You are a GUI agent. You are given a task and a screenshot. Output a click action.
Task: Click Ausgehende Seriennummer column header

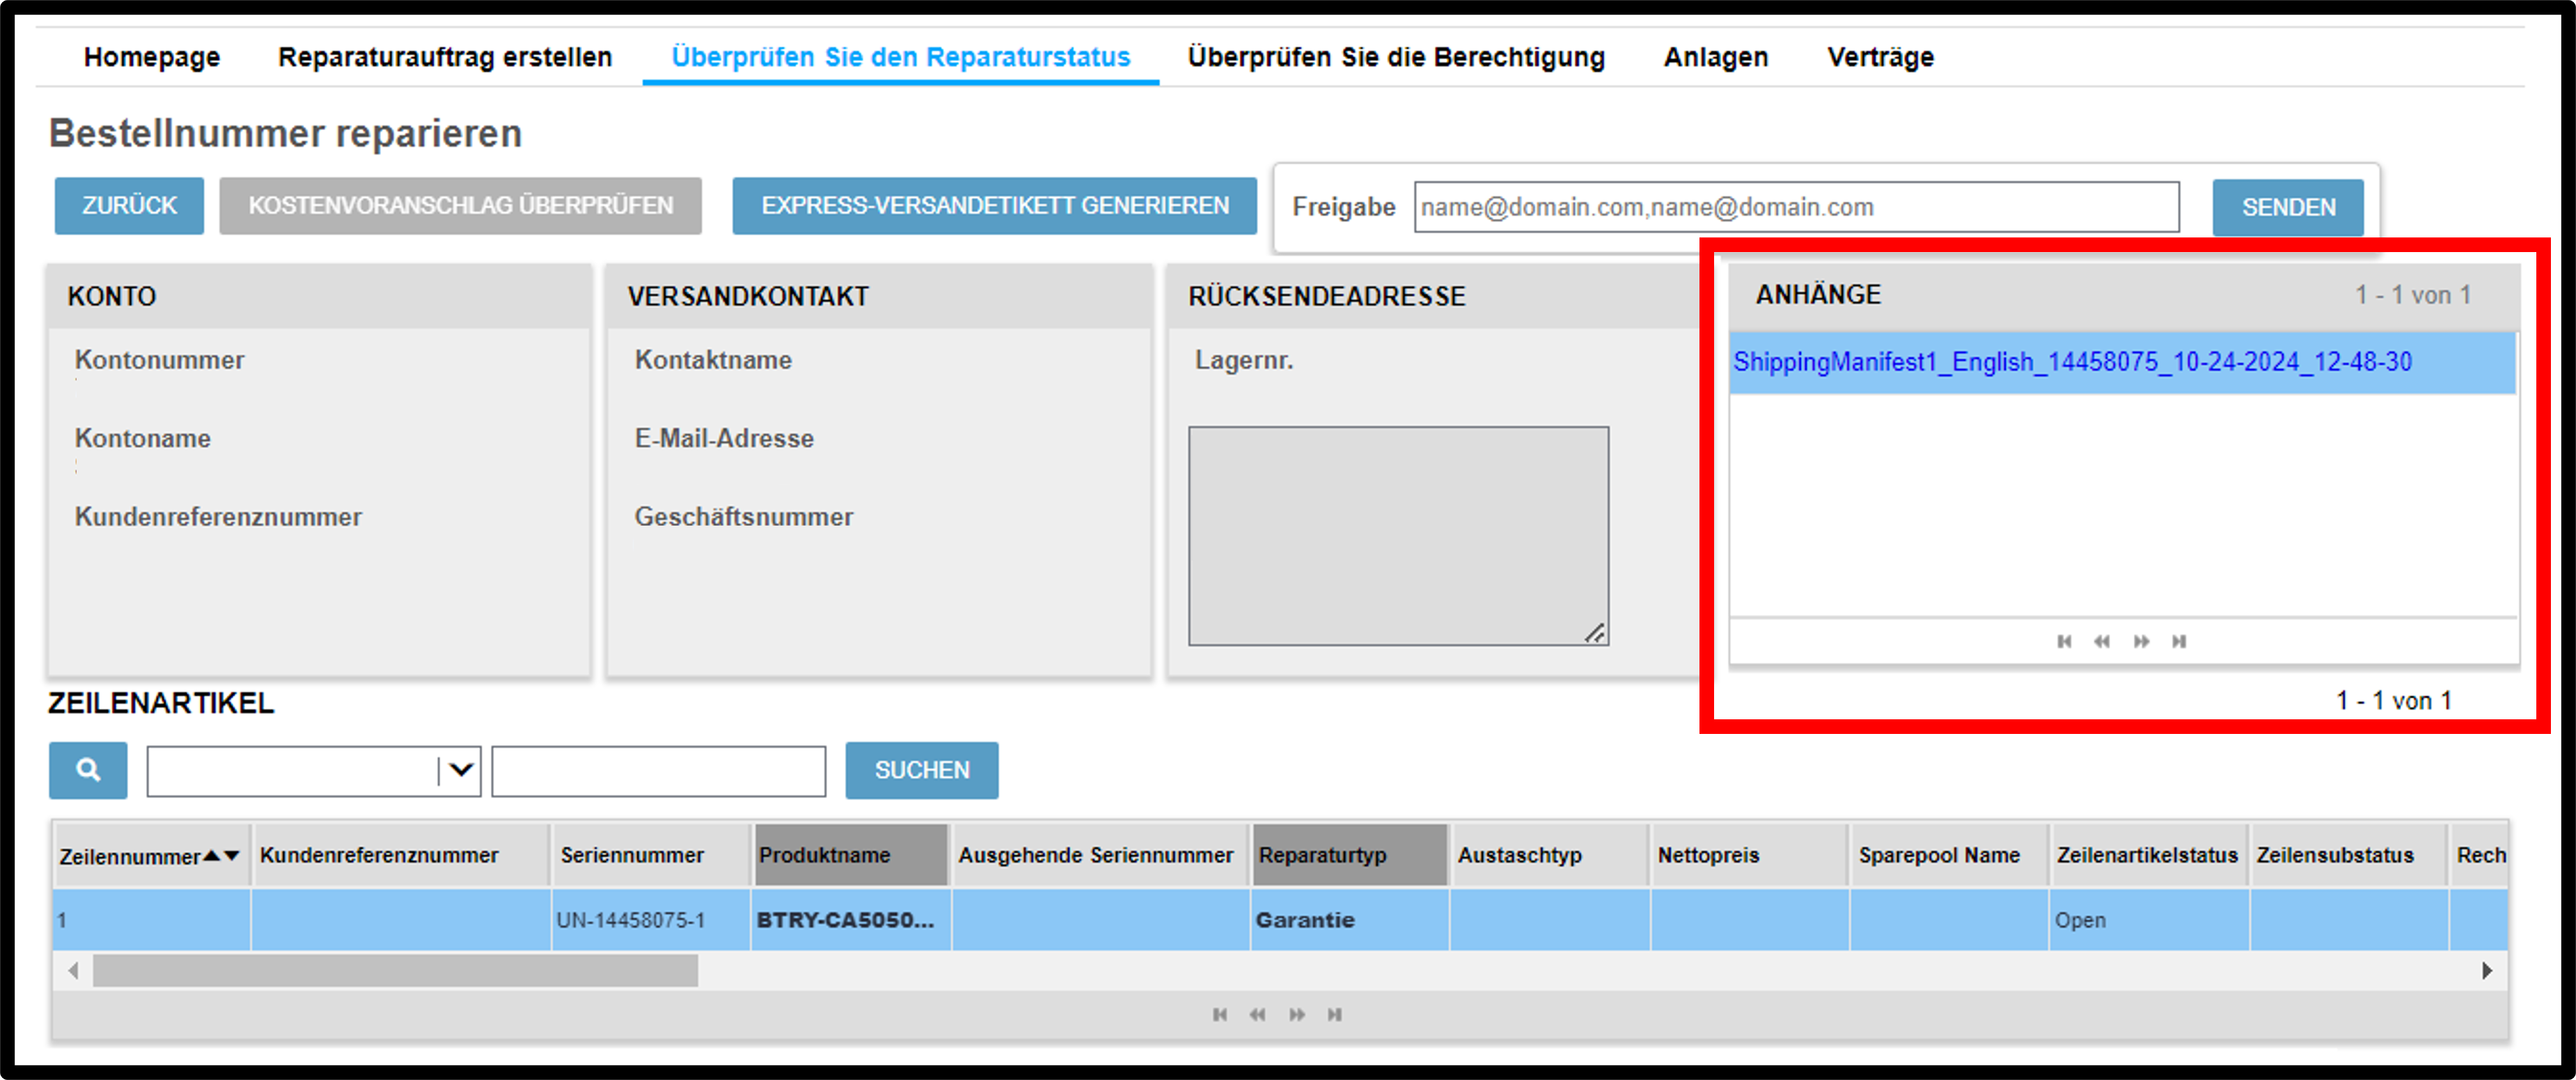[1100, 855]
